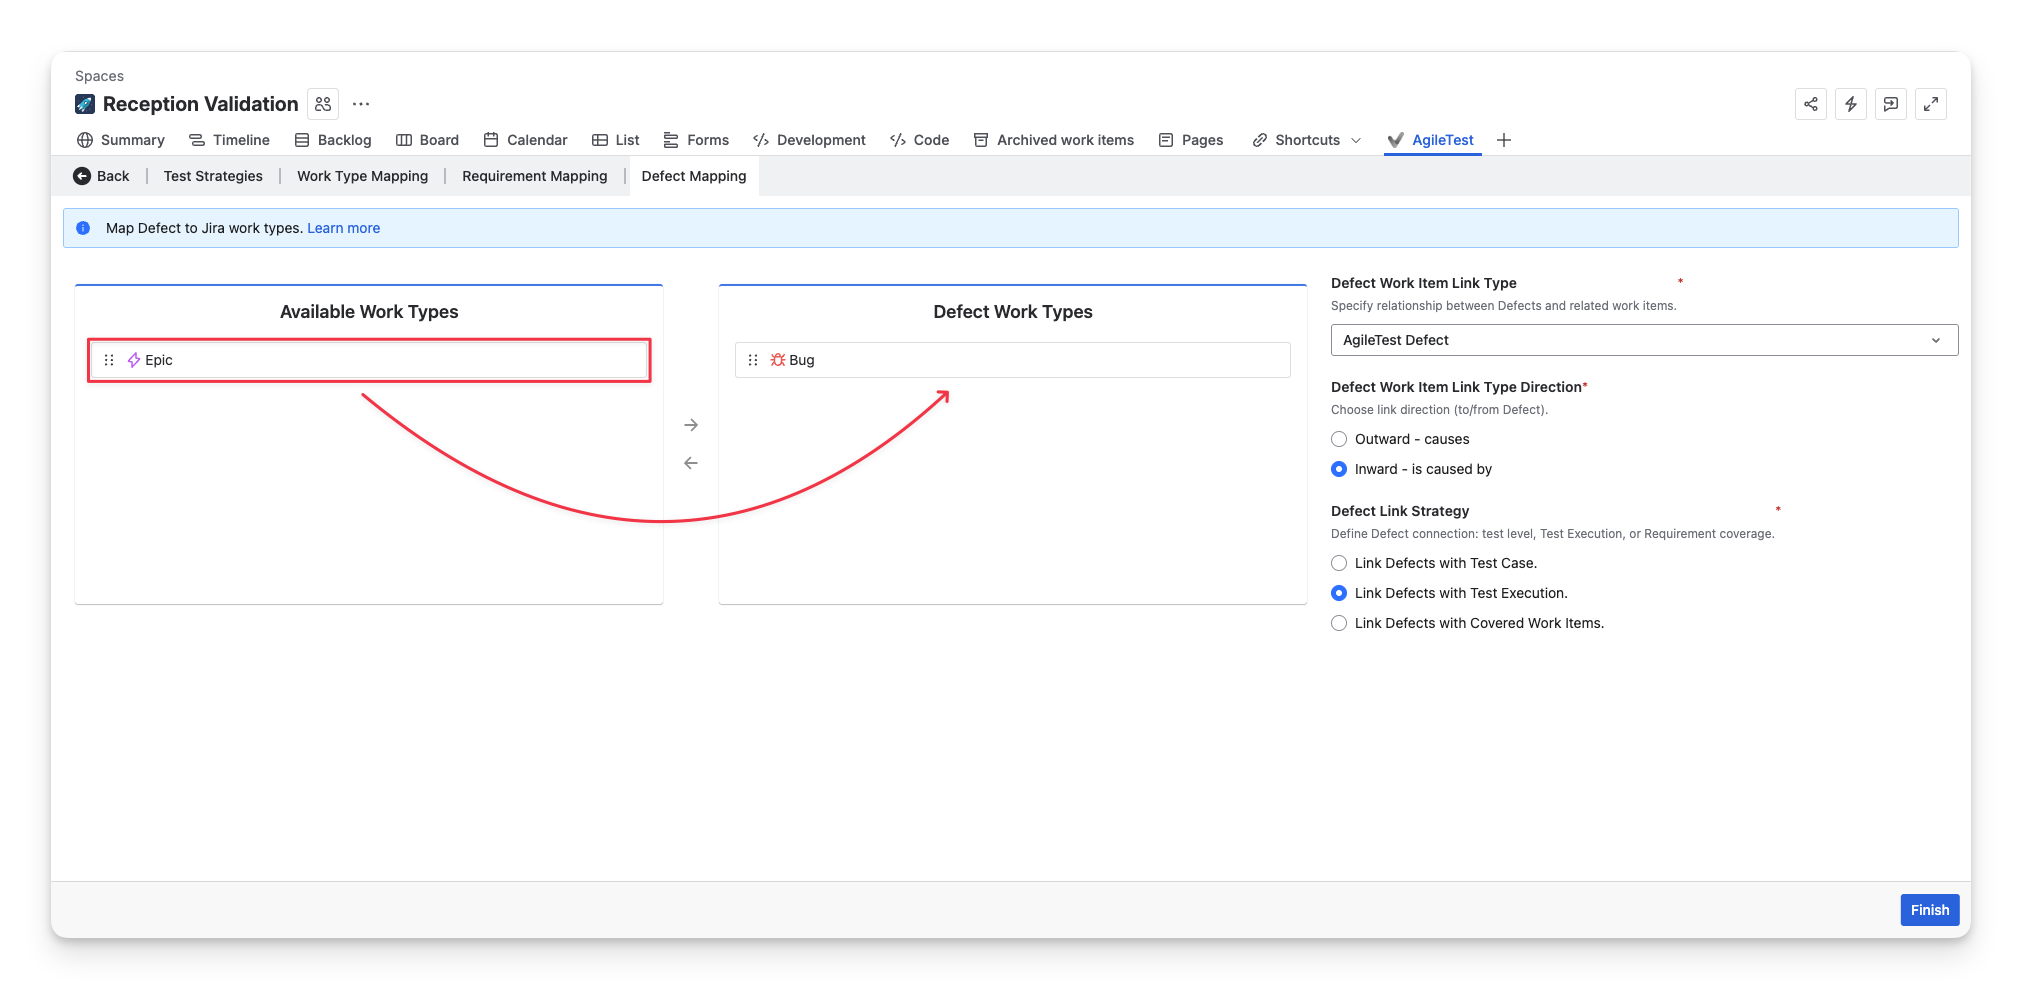Click the feedback speech bubble icon

[1890, 104]
